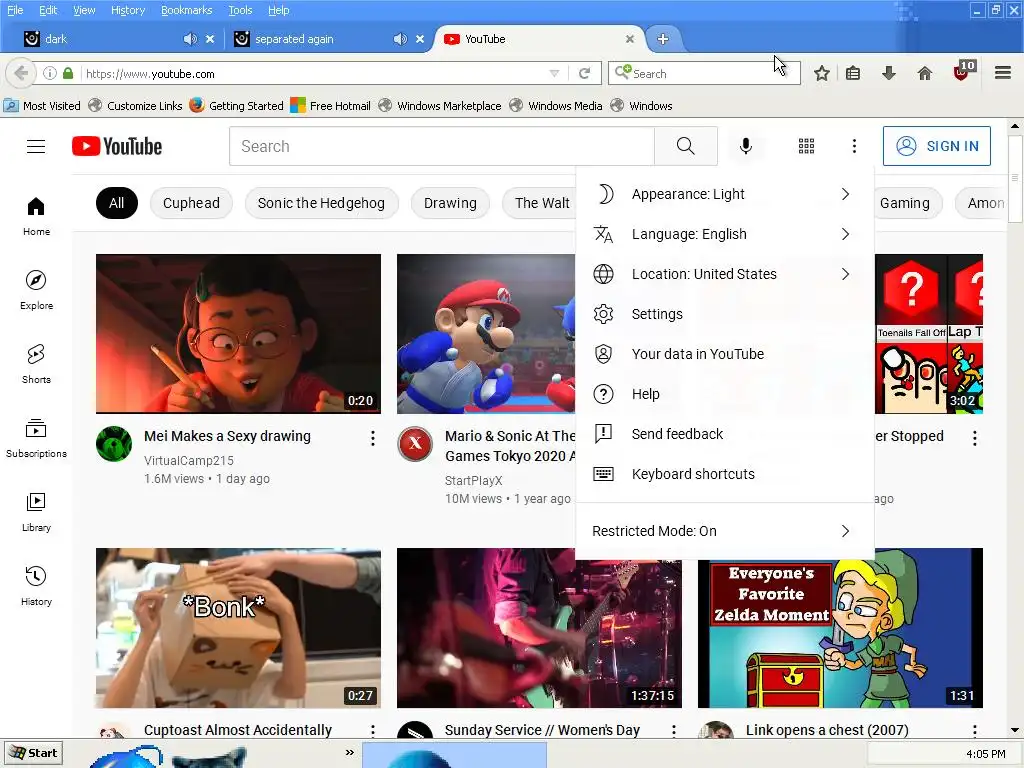
Task: Select the Cuphead filter chip
Action: point(191,203)
